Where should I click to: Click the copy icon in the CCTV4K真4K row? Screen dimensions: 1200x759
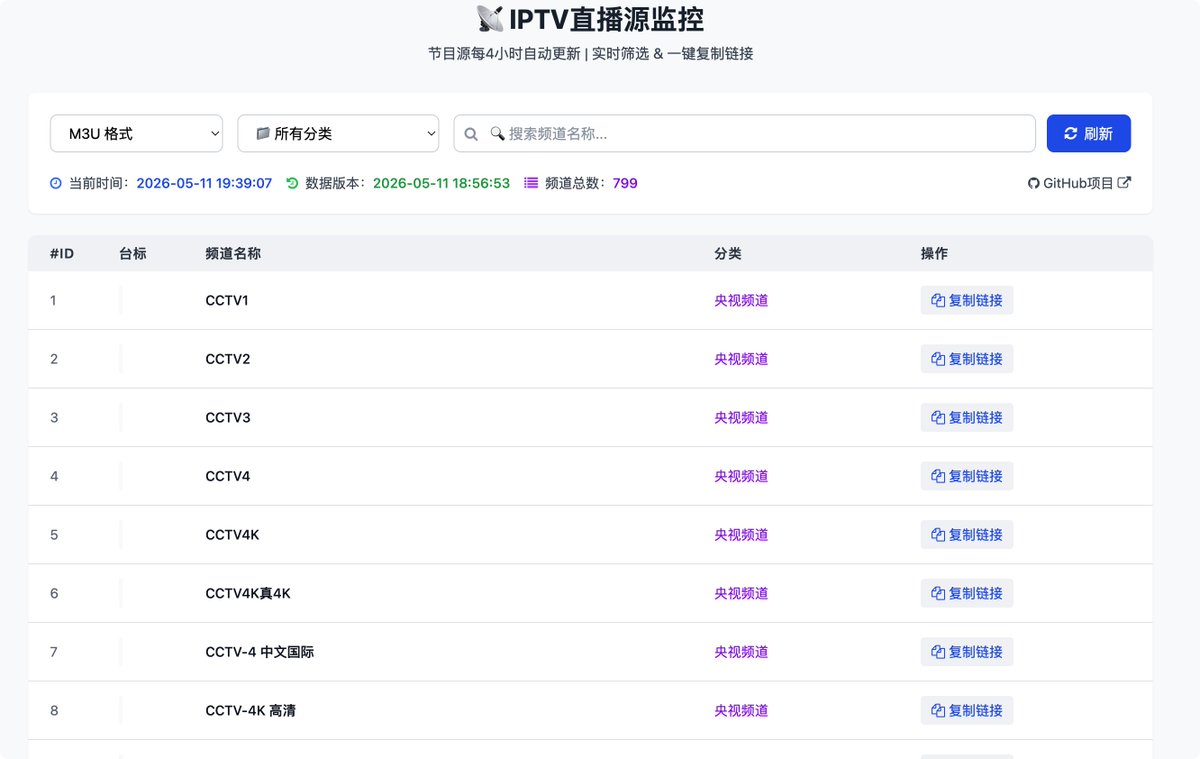[938, 594]
